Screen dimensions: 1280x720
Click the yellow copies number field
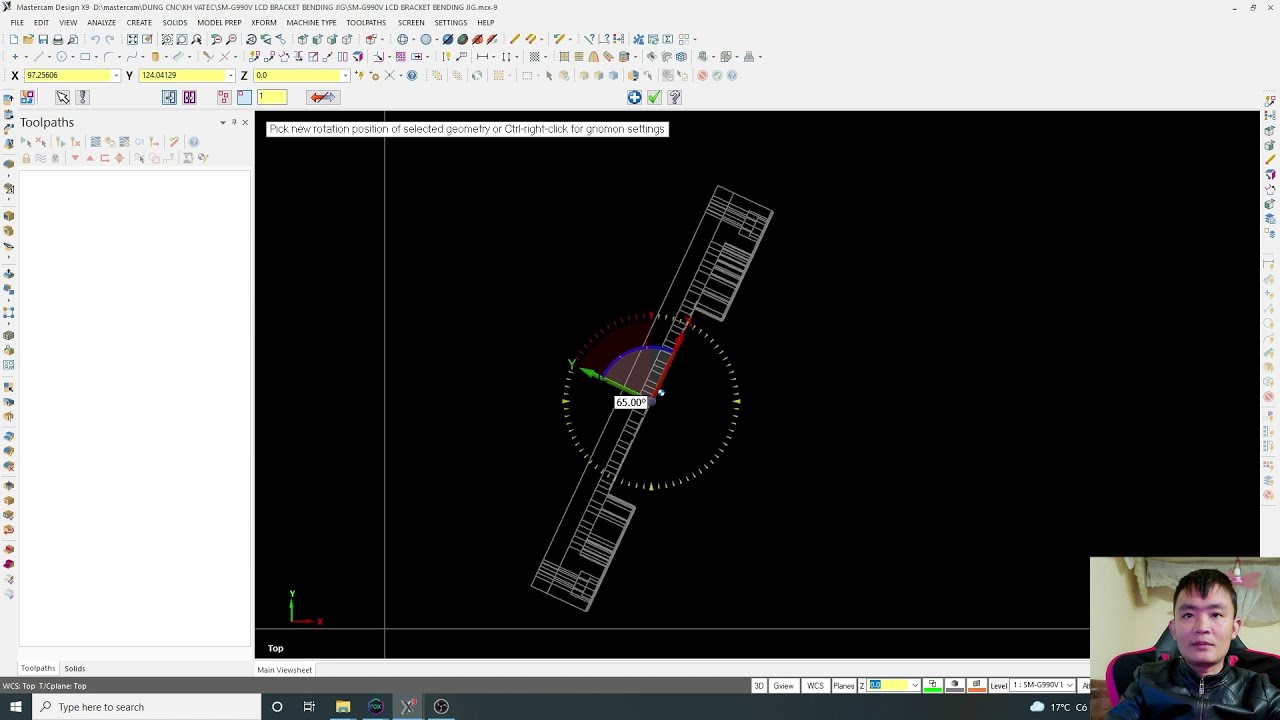272,97
